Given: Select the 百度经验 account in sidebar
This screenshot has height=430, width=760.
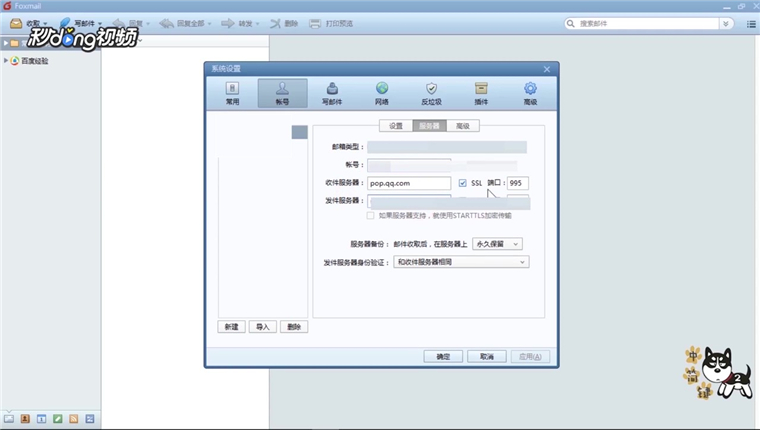Looking at the screenshot, I should 34,61.
